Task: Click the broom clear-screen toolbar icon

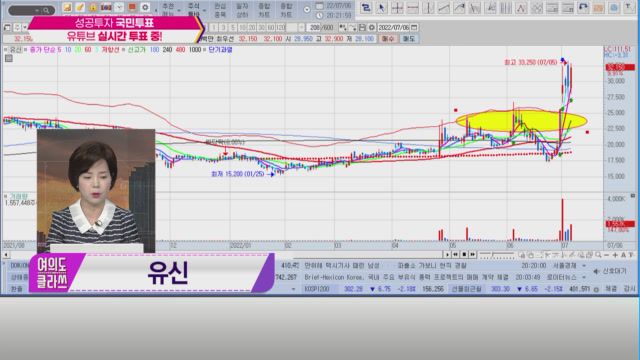Action: coord(80,7)
